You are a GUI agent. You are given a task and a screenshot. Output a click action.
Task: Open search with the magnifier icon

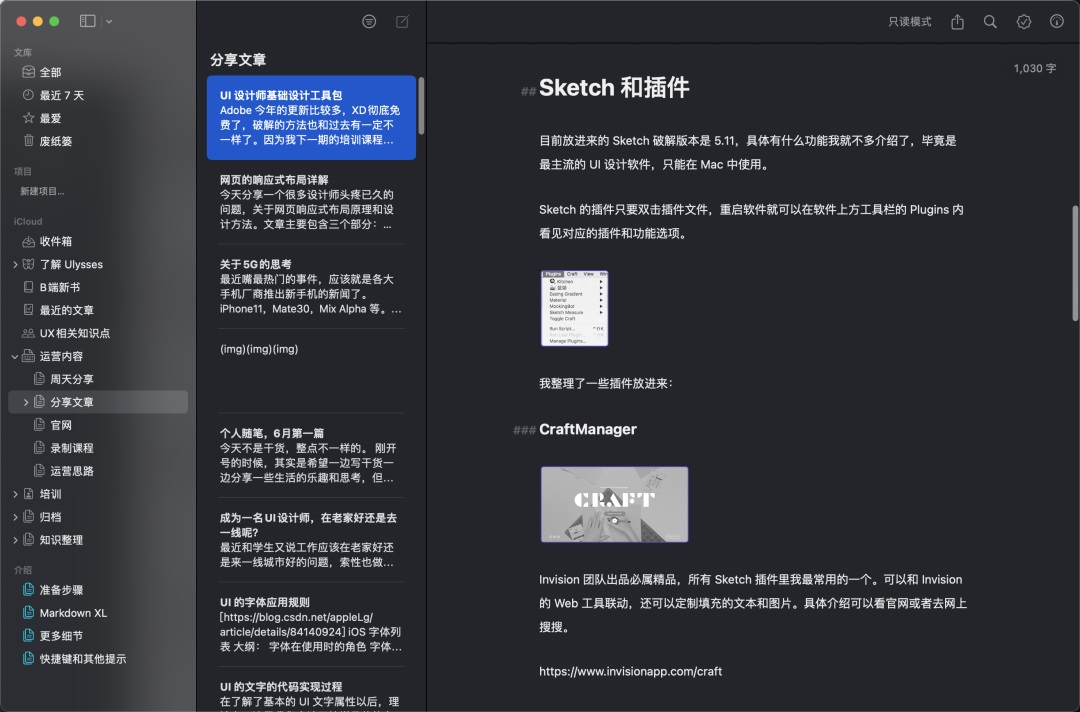[x=990, y=20]
